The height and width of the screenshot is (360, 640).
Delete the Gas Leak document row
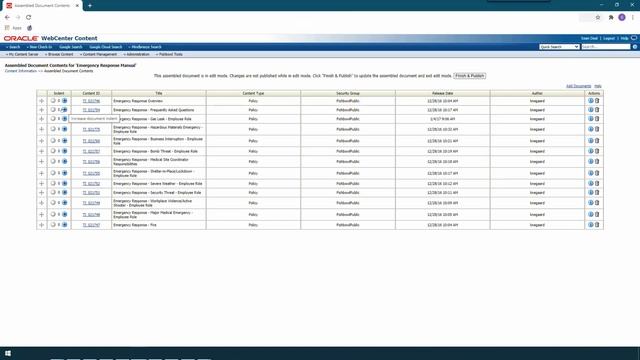[597, 119]
